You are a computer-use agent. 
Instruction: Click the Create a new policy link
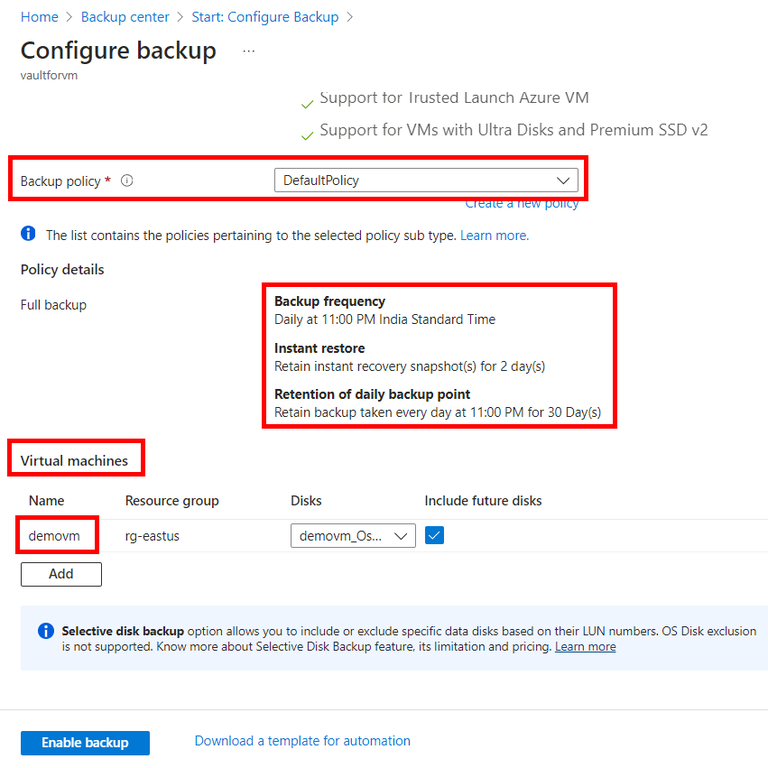coord(522,204)
